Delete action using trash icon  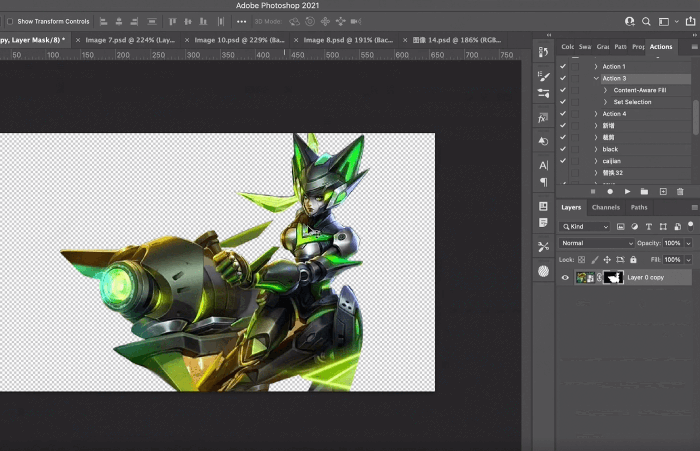click(x=680, y=192)
